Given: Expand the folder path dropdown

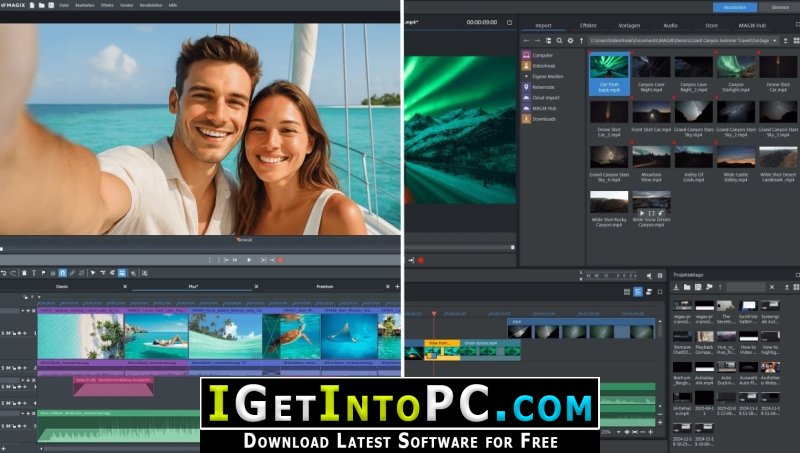Looking at the screenshot, I should (x=774, y=40).
